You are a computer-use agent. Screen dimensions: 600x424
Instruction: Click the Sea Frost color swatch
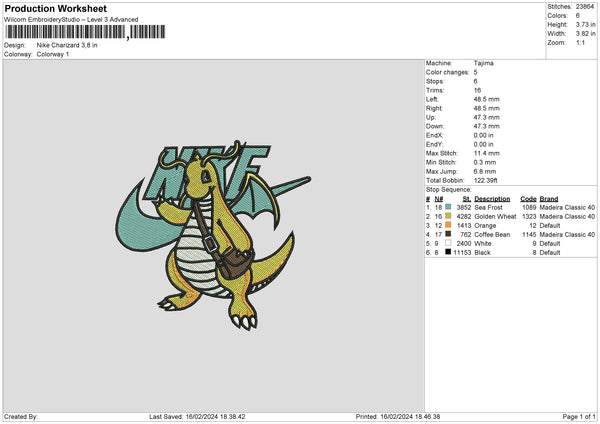point(448,207)
